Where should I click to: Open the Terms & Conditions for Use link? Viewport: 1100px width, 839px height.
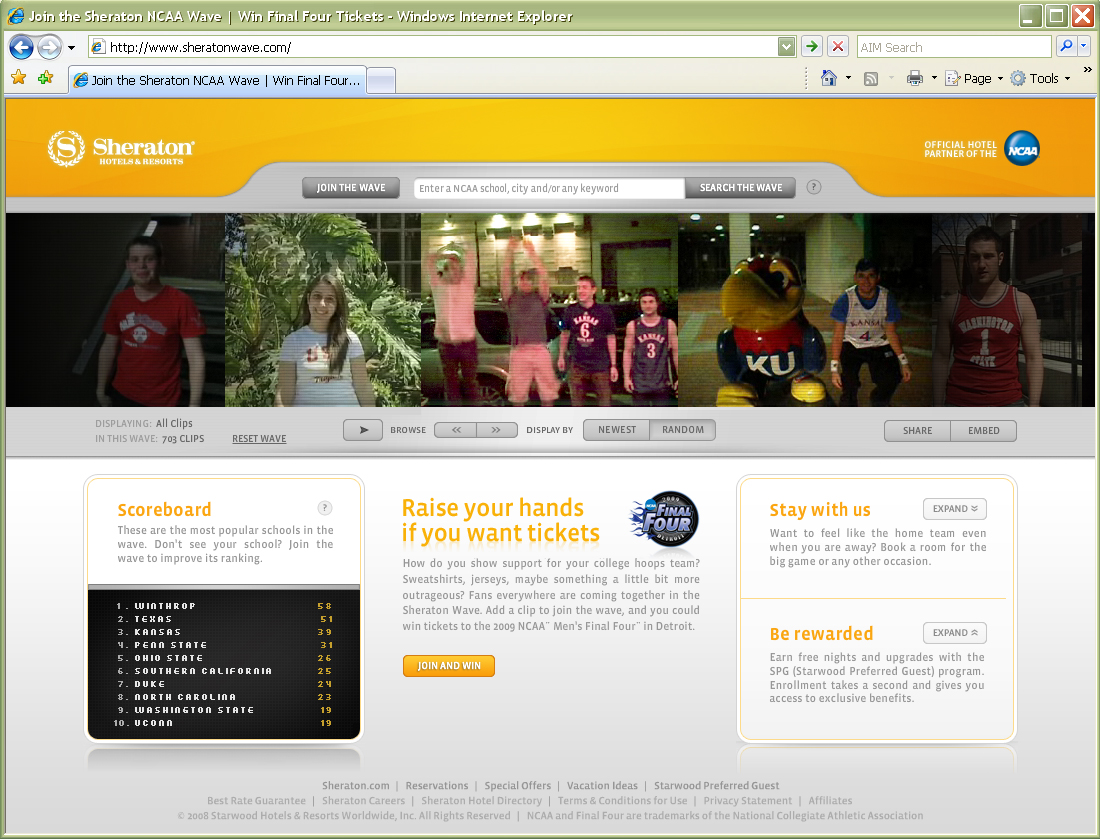point(622,800)
